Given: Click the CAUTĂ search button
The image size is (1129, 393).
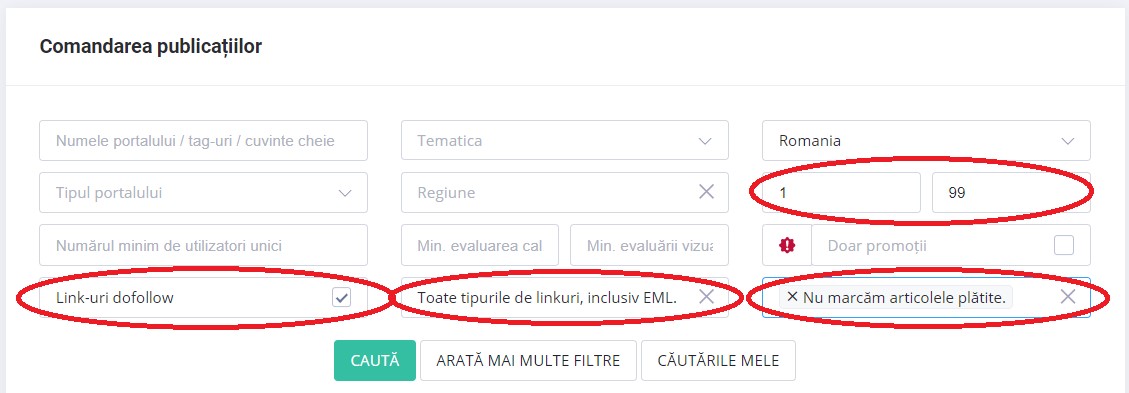Looking at the screenshot, I should (x=374, y=361).
